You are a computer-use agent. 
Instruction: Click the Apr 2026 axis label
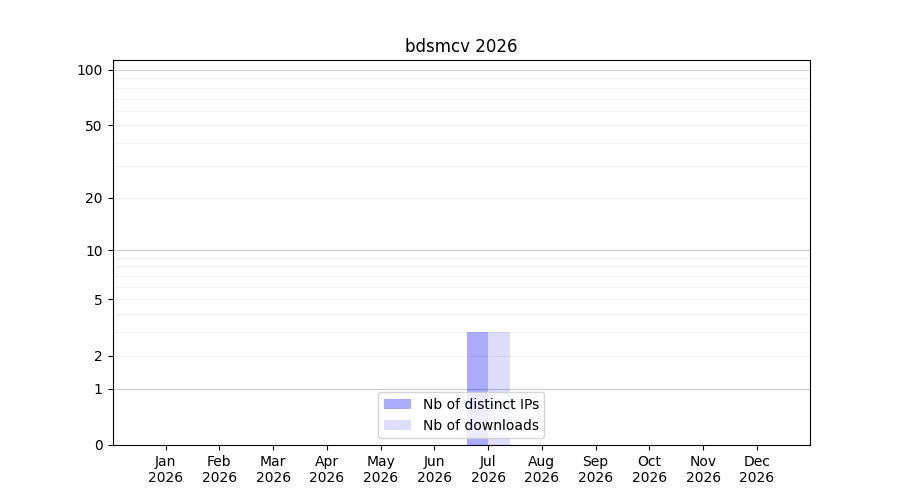click(x=327, y=469)
